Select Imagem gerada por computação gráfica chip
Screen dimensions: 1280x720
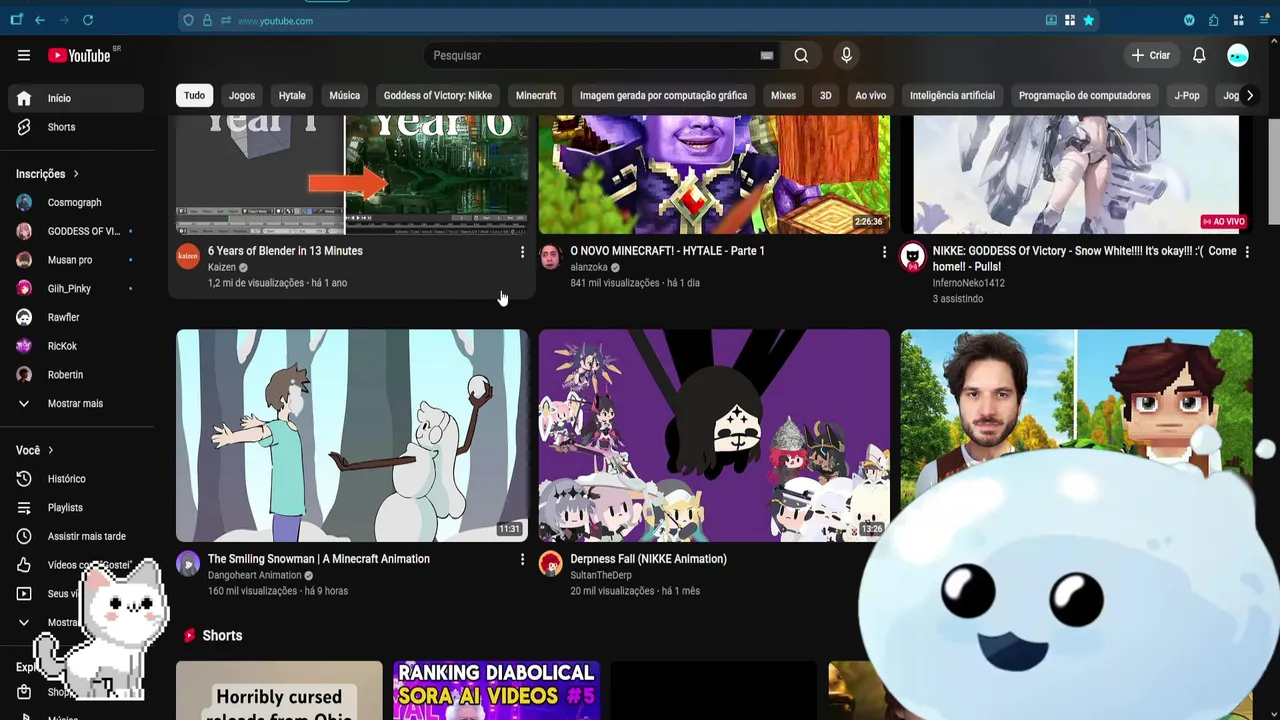[663, 95]
